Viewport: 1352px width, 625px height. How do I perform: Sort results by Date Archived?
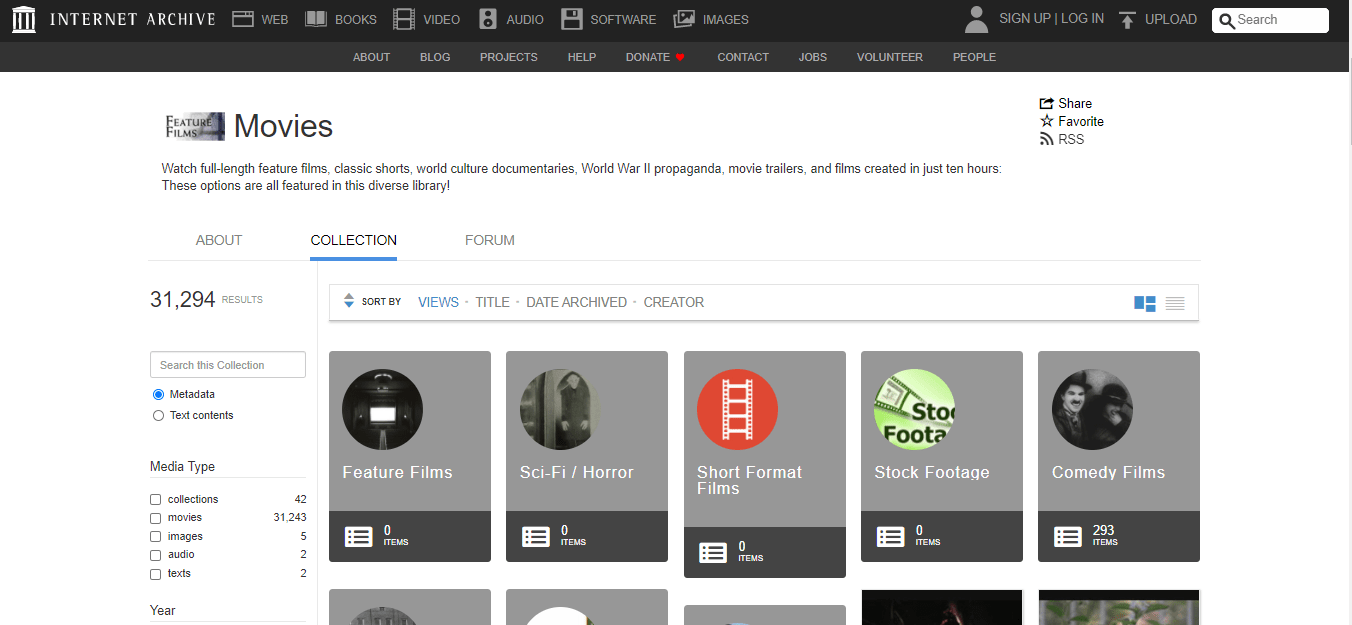coord(576,302)
